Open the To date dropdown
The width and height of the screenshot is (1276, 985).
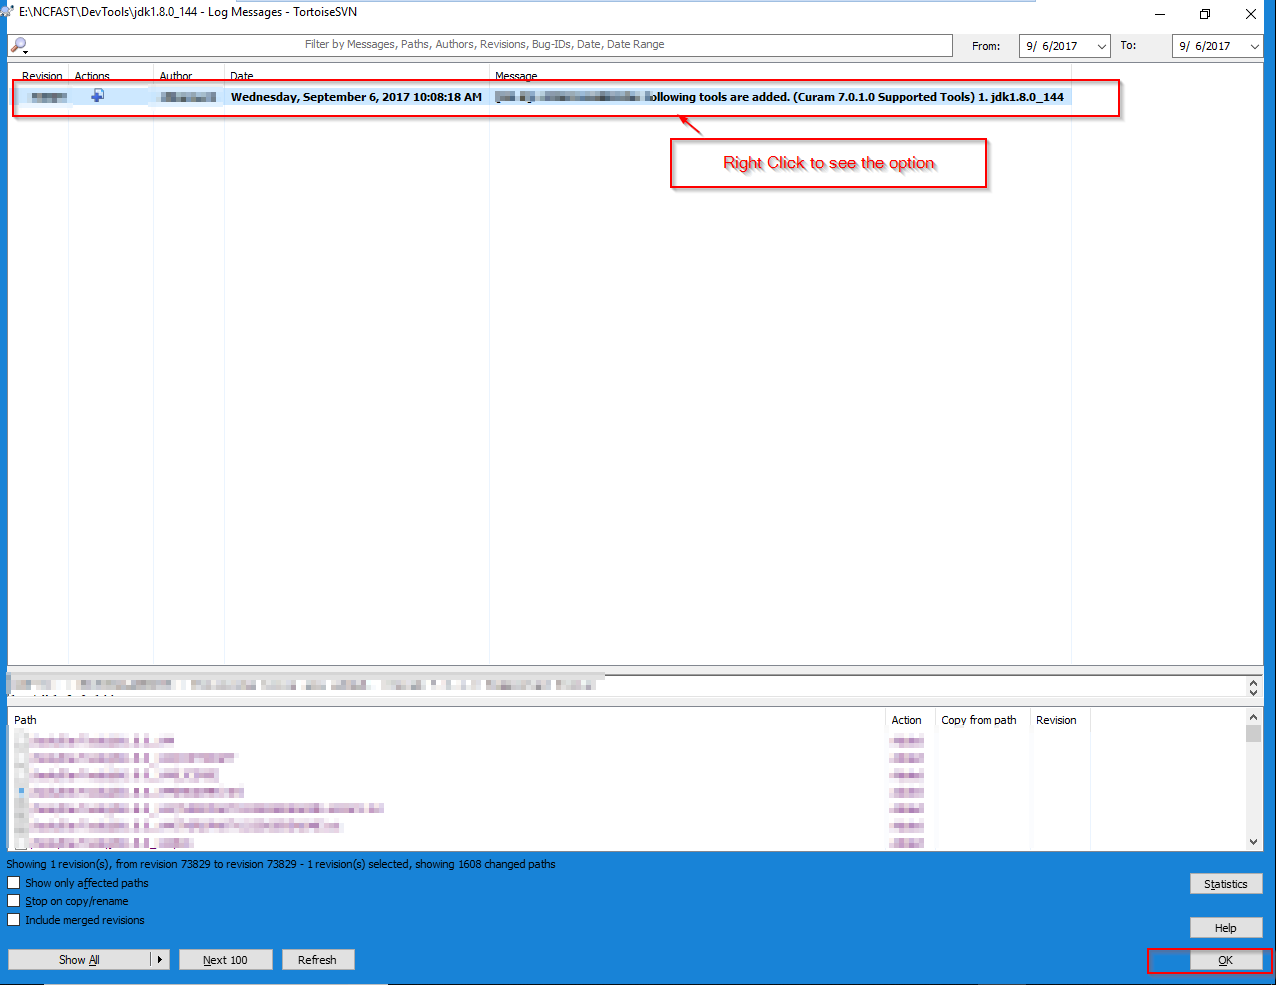(x=1254, y=46)
